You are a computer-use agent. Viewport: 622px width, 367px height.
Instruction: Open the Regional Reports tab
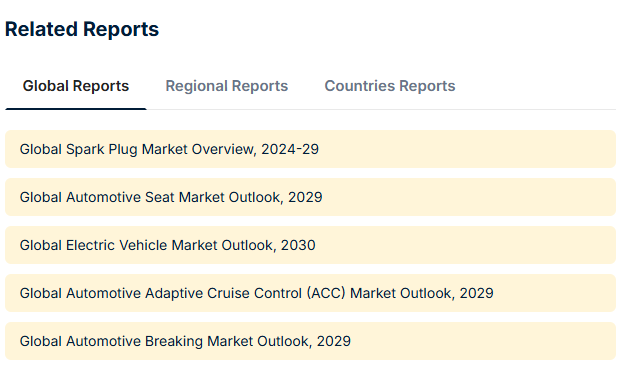click(227, 86)
